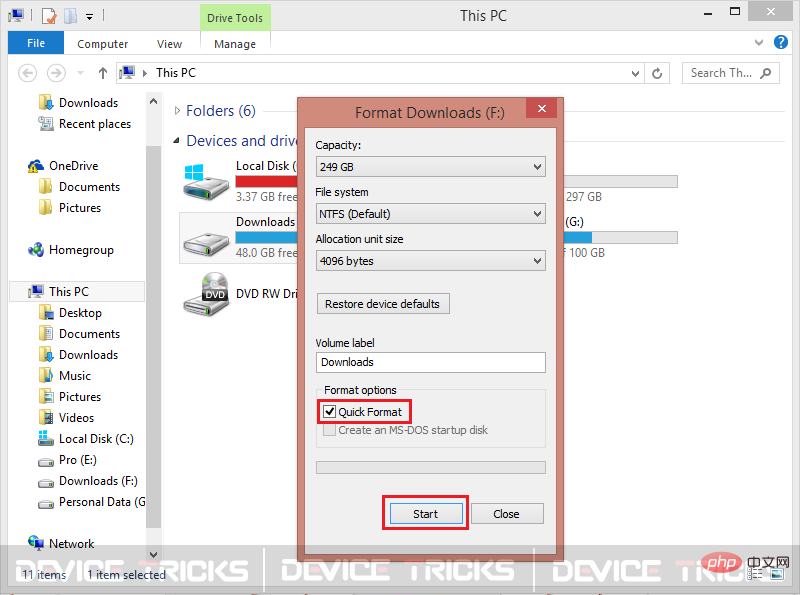Click Start to begin formatting

coord(426,514)
